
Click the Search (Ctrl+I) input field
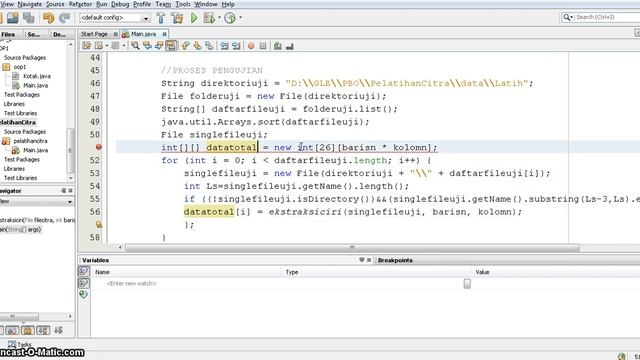pyautogui.click(x=607, y=17)
